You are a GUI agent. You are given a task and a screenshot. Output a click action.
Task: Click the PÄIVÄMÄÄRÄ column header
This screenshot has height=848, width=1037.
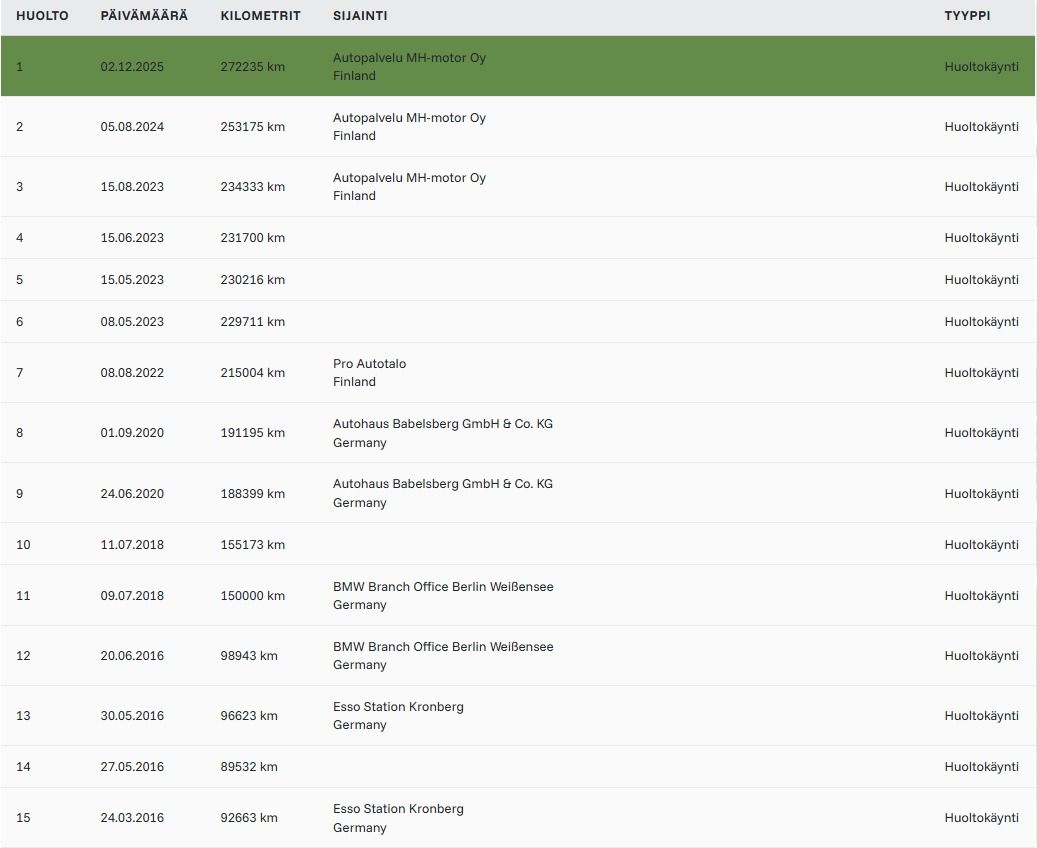click(144, 16)
